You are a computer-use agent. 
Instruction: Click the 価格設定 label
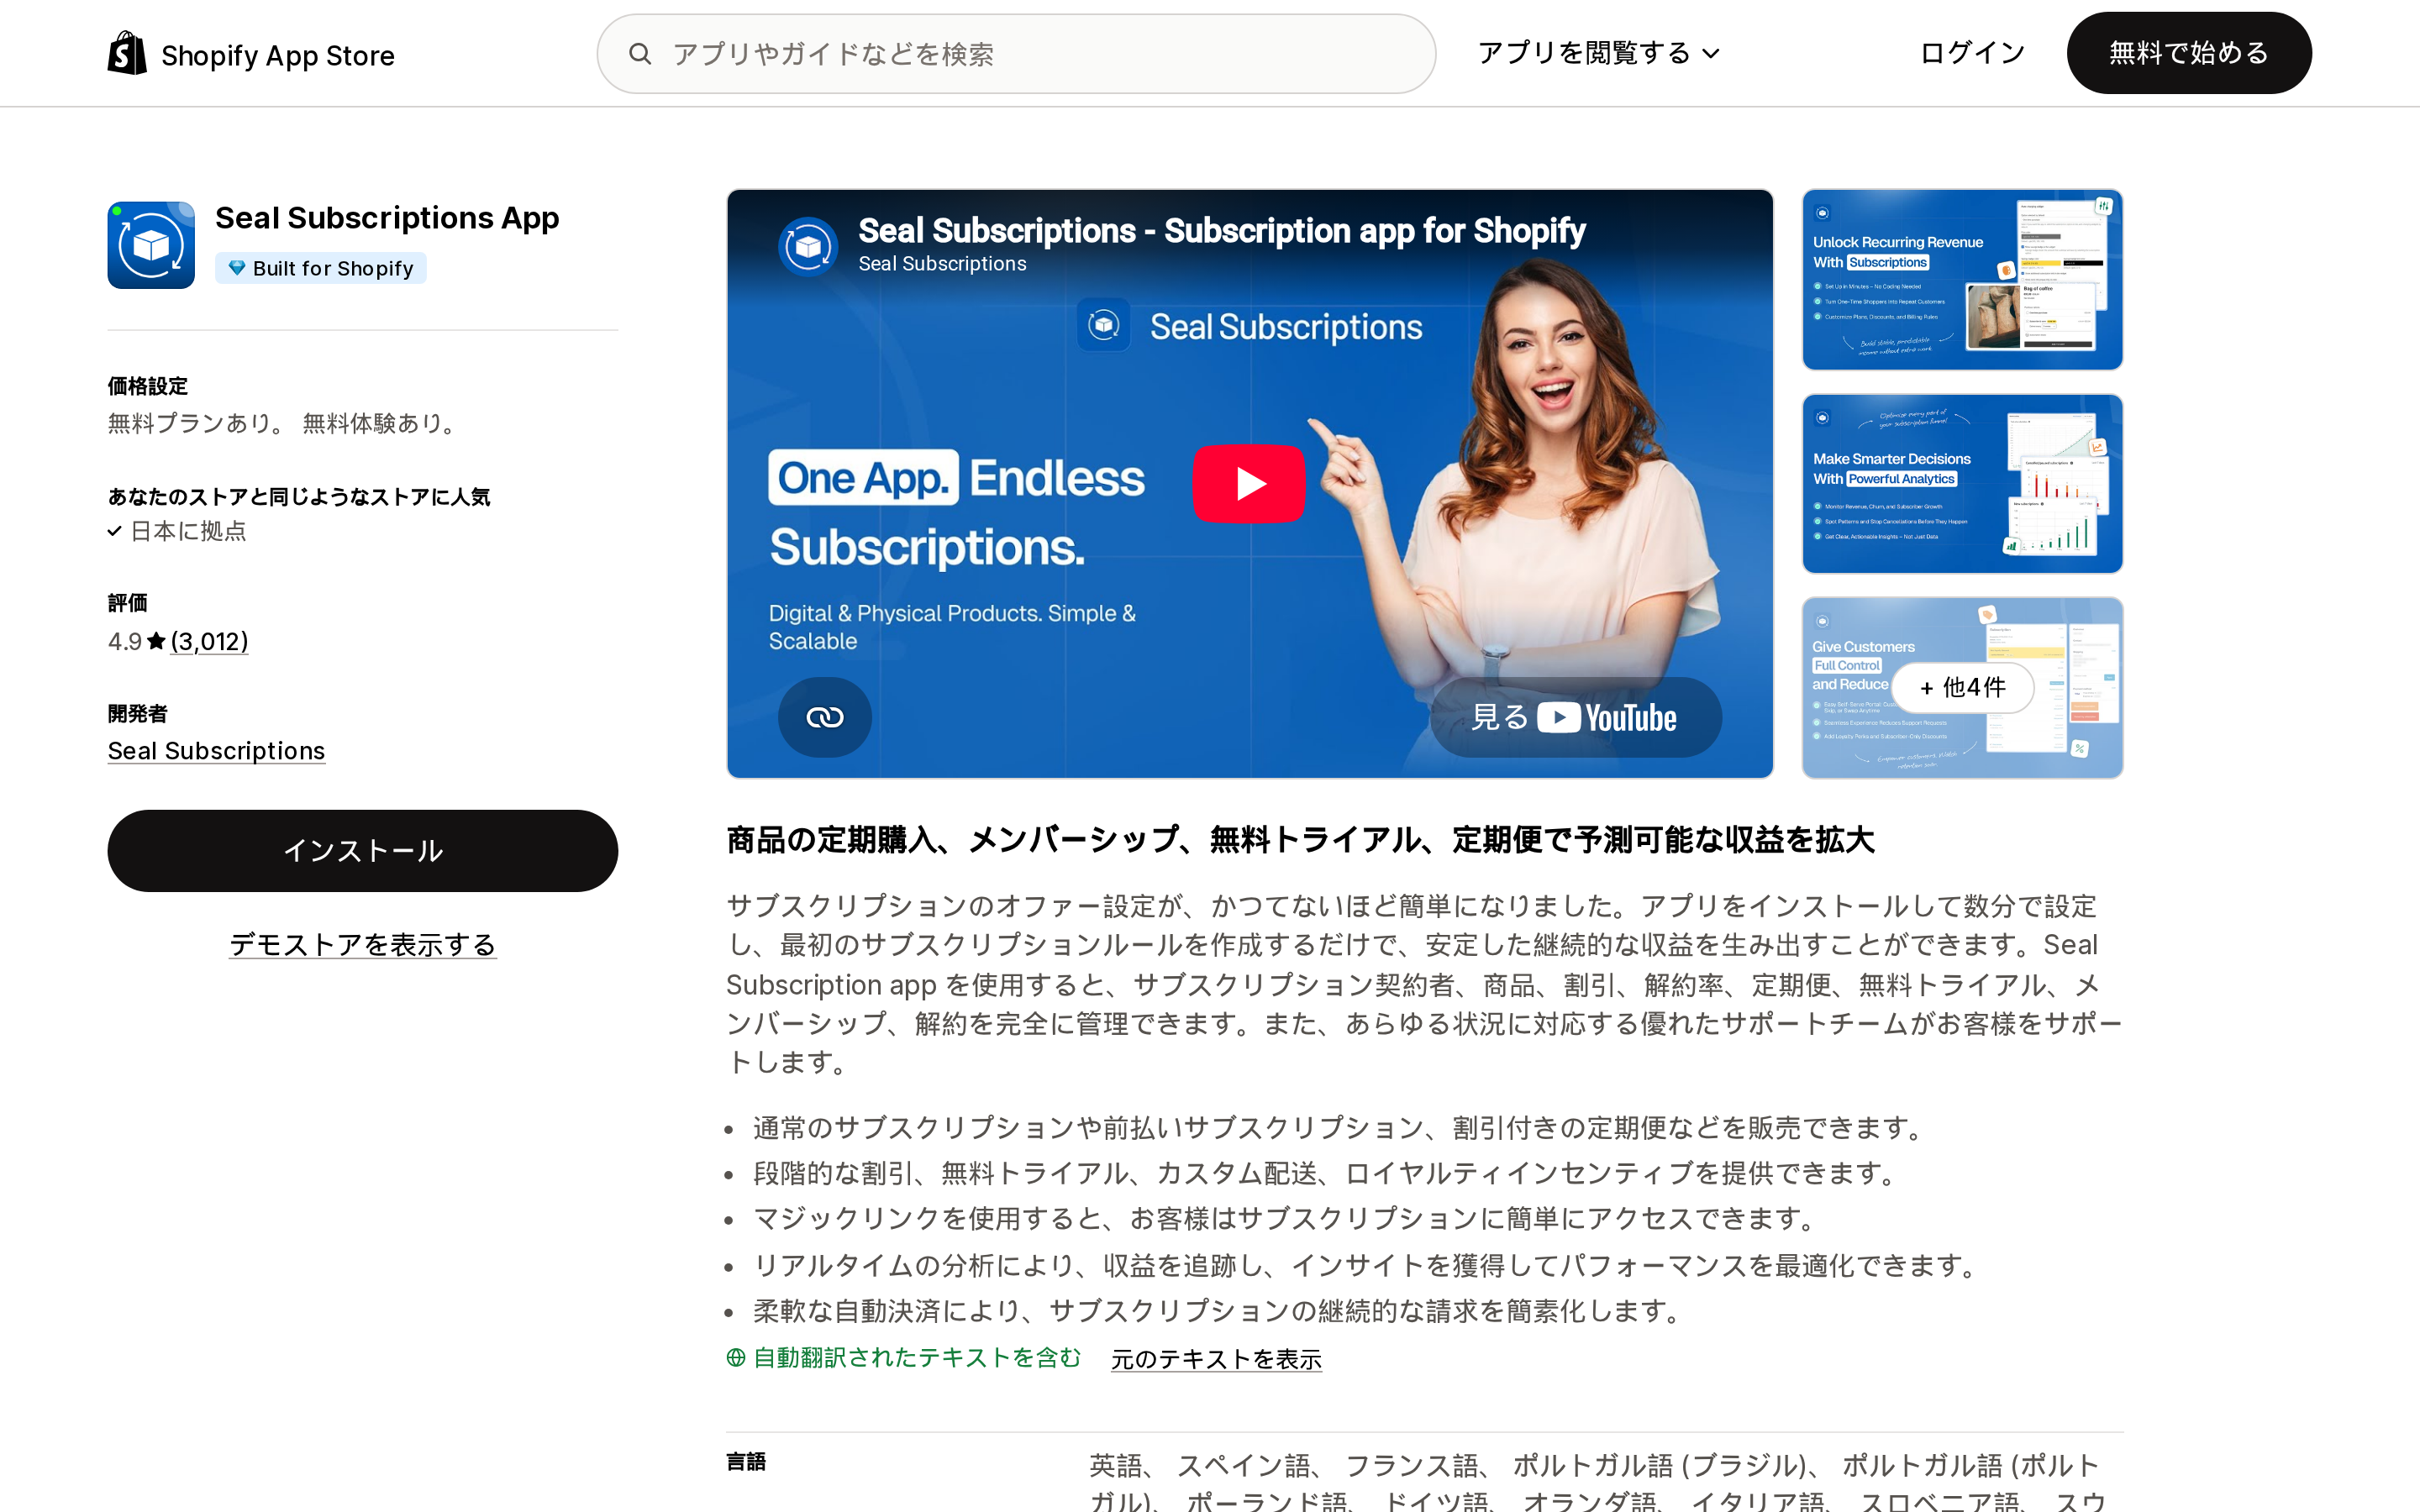(147, 386)
